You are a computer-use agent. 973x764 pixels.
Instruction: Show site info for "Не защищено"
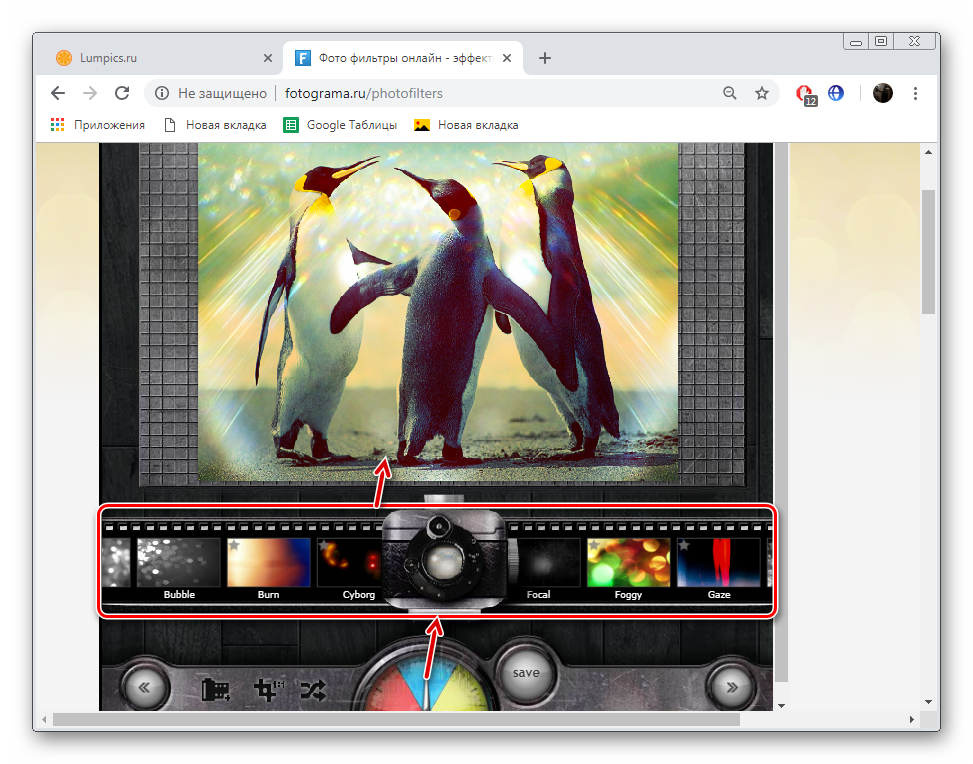162,93
